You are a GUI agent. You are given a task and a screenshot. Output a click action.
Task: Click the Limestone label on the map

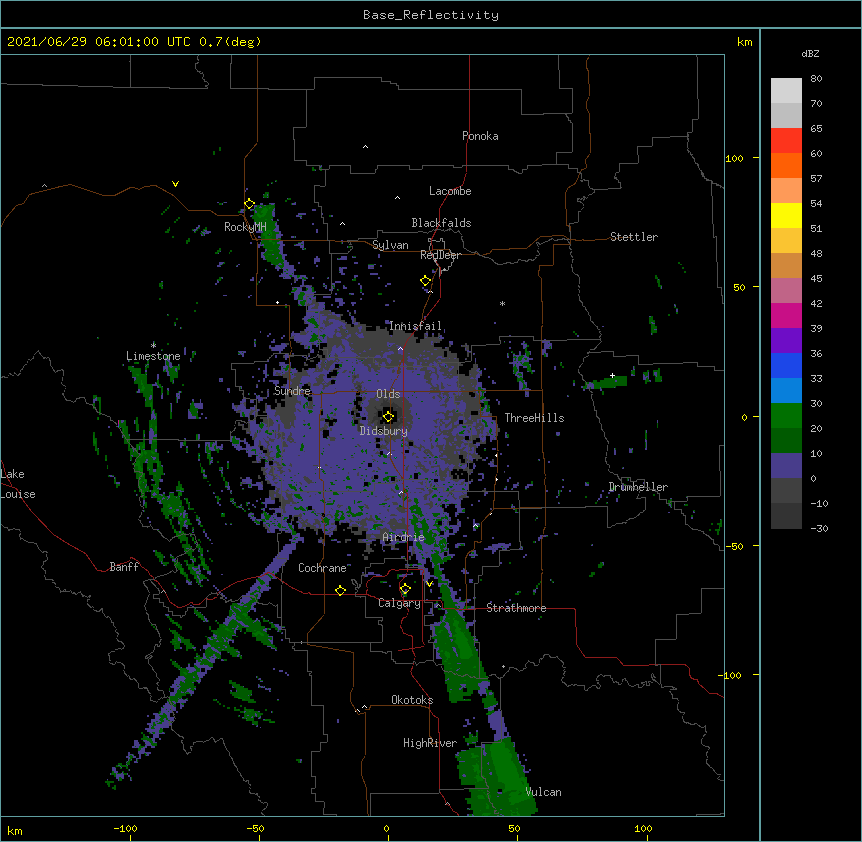pos(153,356)
